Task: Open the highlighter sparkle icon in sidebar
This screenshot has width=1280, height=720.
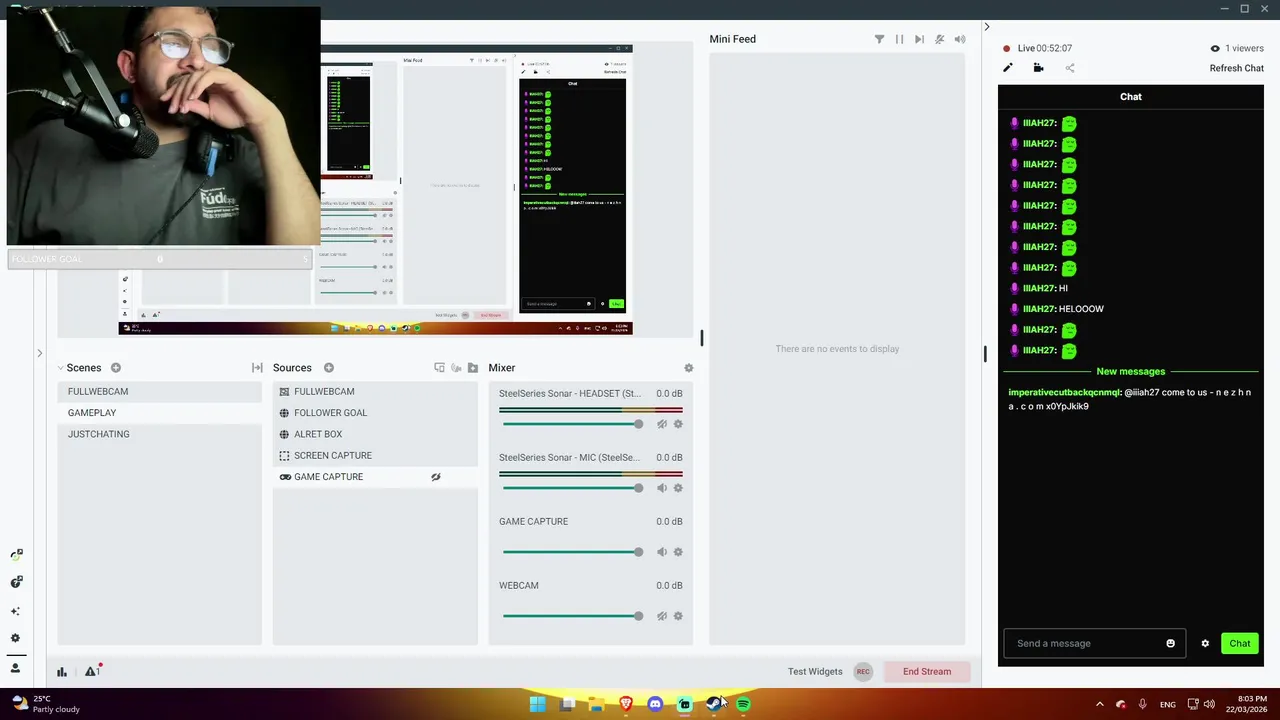Action: [x=15, y=611]
